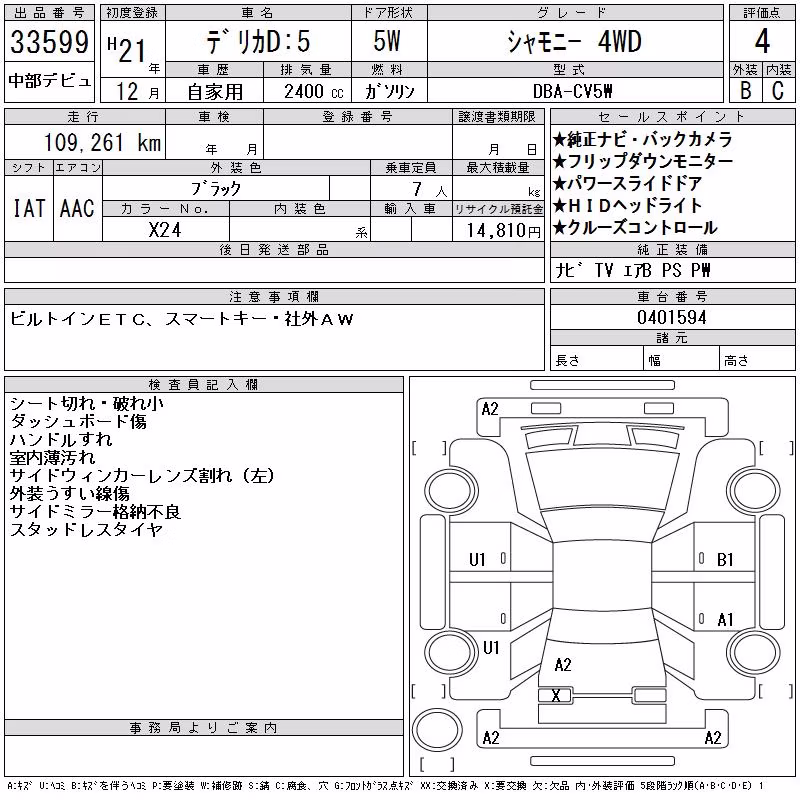800x800 pixels.
Task: Select first registration year H21
Action: coord(127,51)
